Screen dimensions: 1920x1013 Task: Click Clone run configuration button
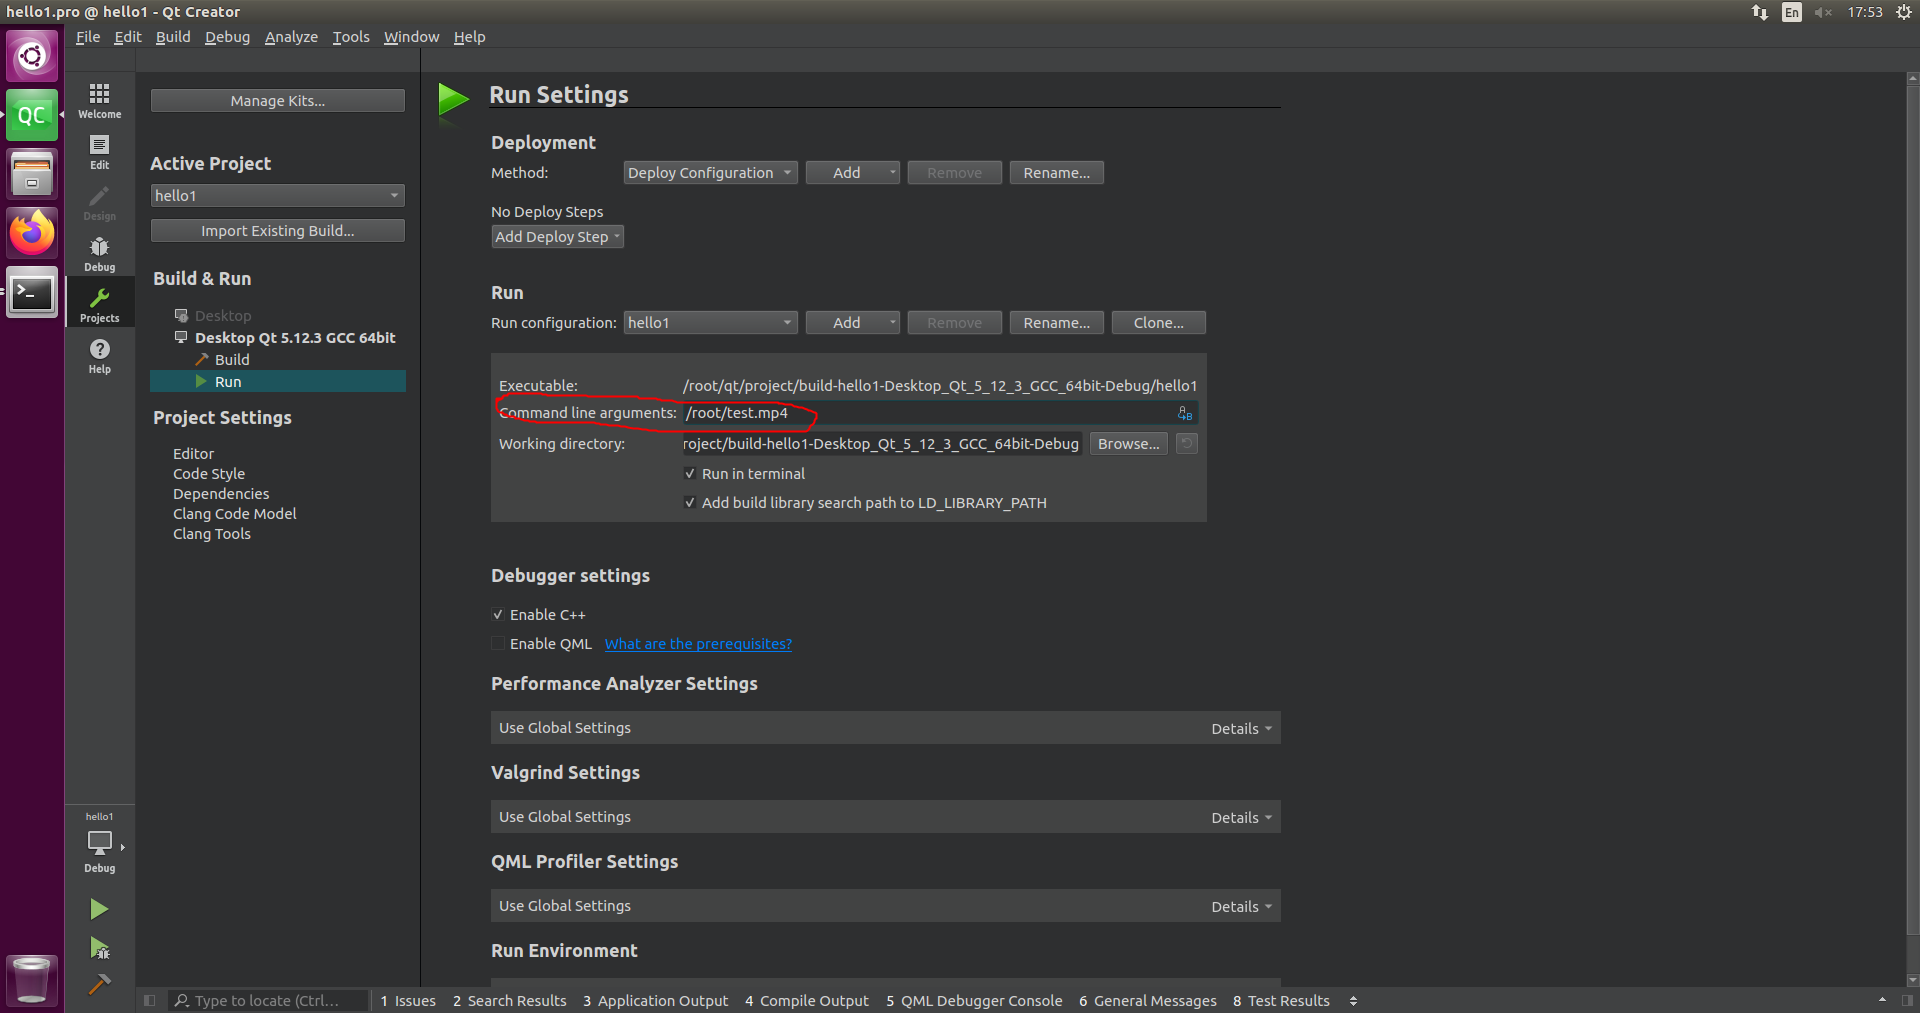tap(1158, 323)
